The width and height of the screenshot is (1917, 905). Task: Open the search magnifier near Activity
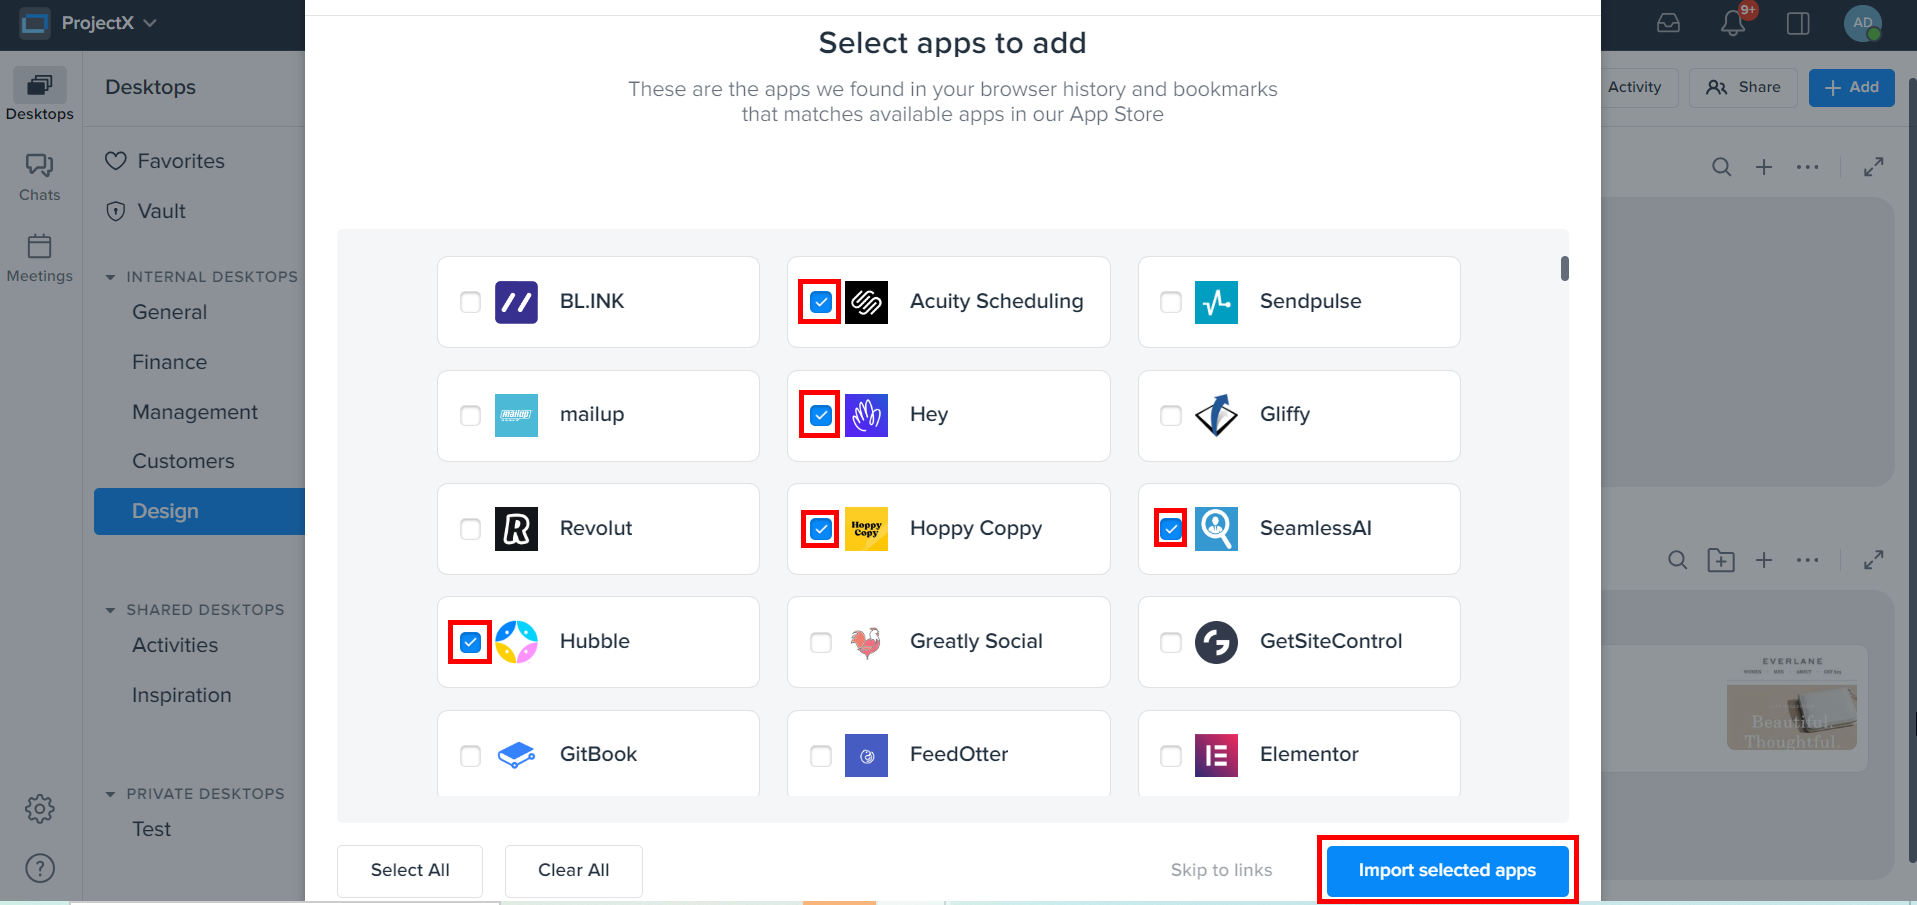(x=1721, y=167)
